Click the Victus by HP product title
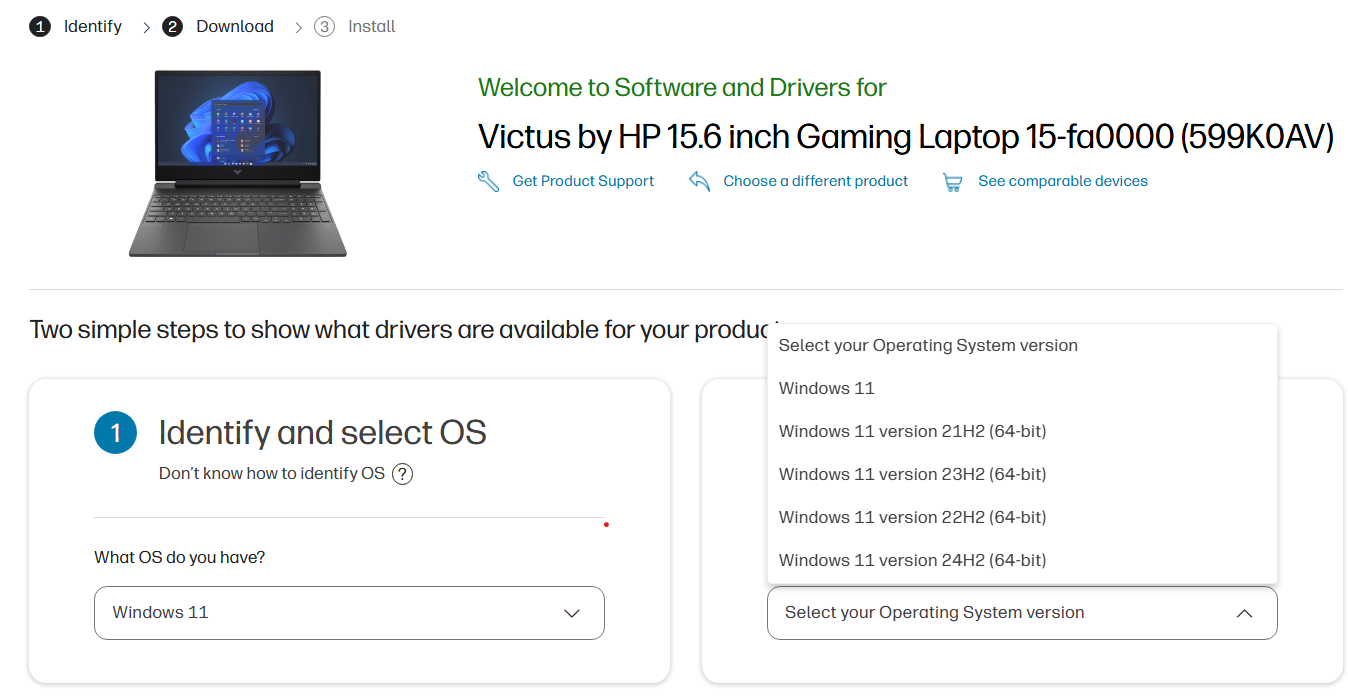This screenshot has height=697, width=1348. (906, 137)
